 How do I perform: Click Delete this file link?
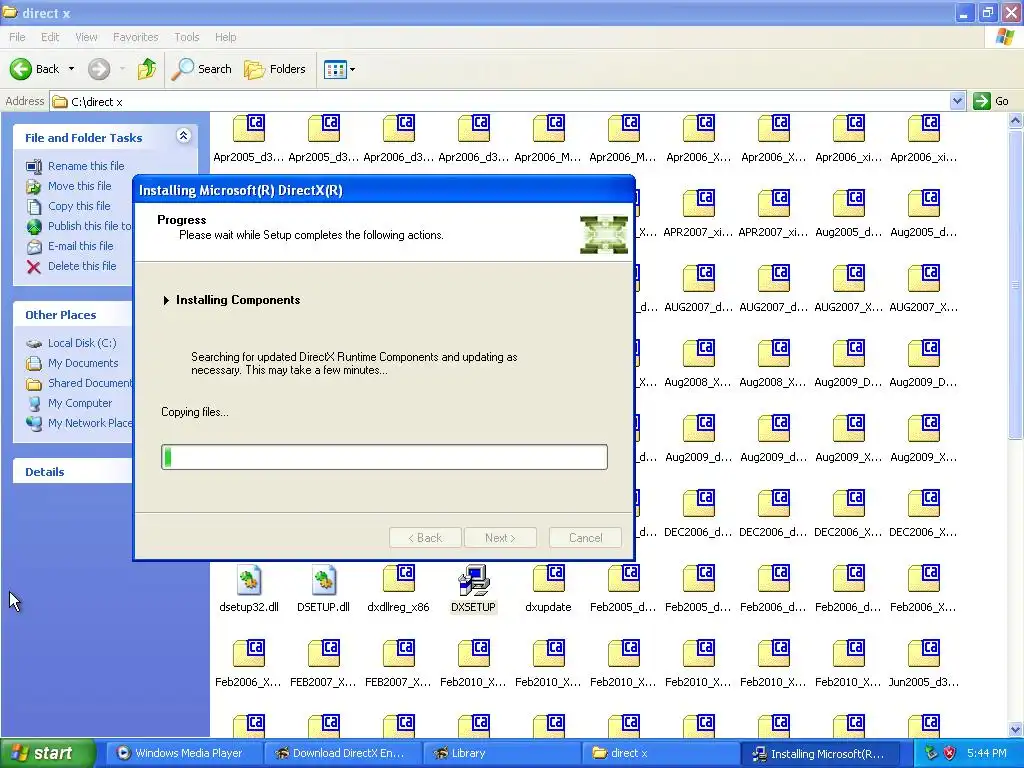[x=82, y=266]
